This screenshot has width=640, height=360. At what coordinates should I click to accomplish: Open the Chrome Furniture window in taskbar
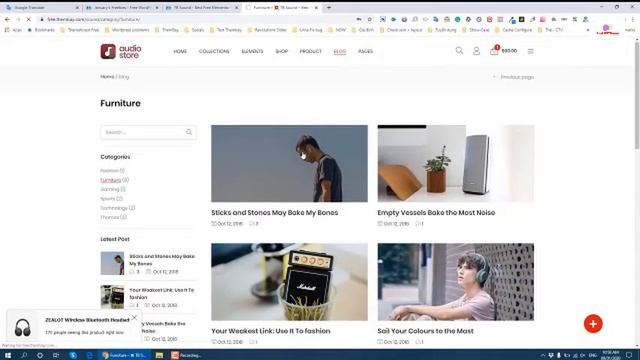(x=124, y=355)
